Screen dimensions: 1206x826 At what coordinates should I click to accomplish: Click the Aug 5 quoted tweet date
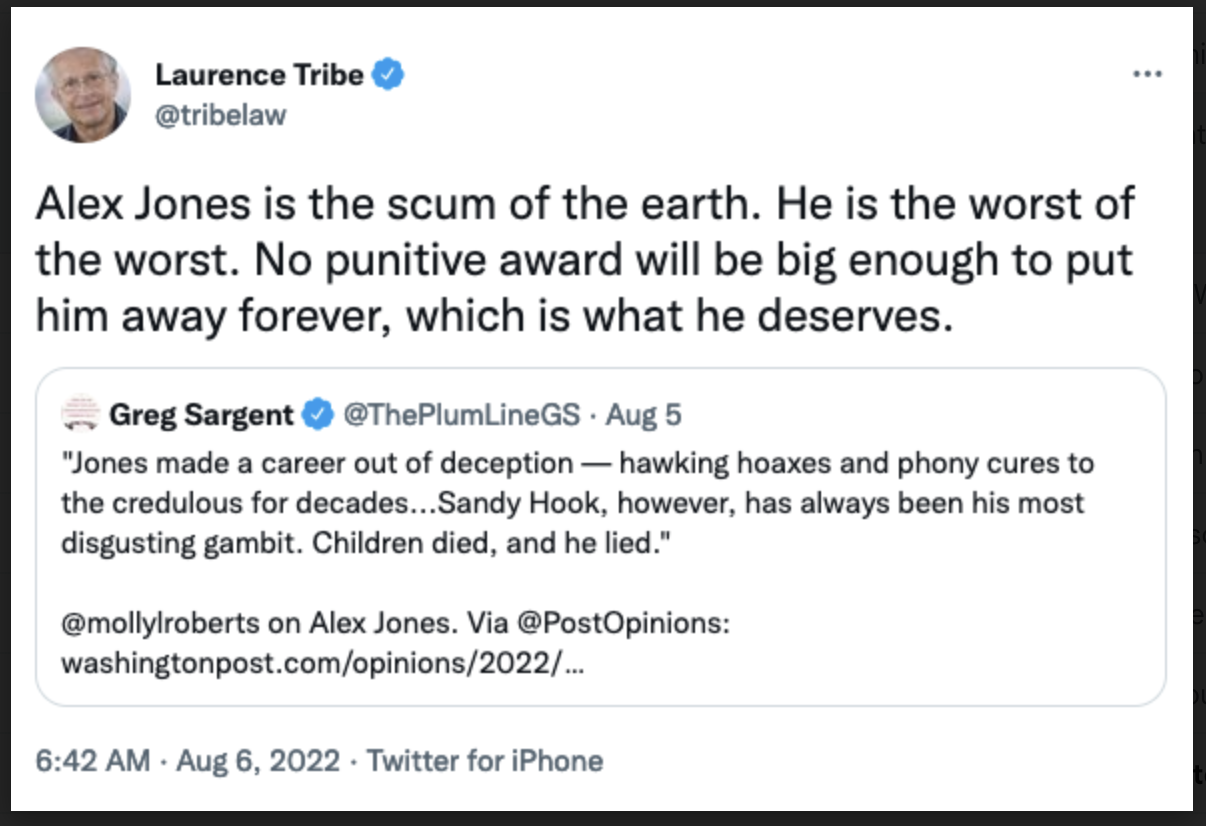(644, 413)
